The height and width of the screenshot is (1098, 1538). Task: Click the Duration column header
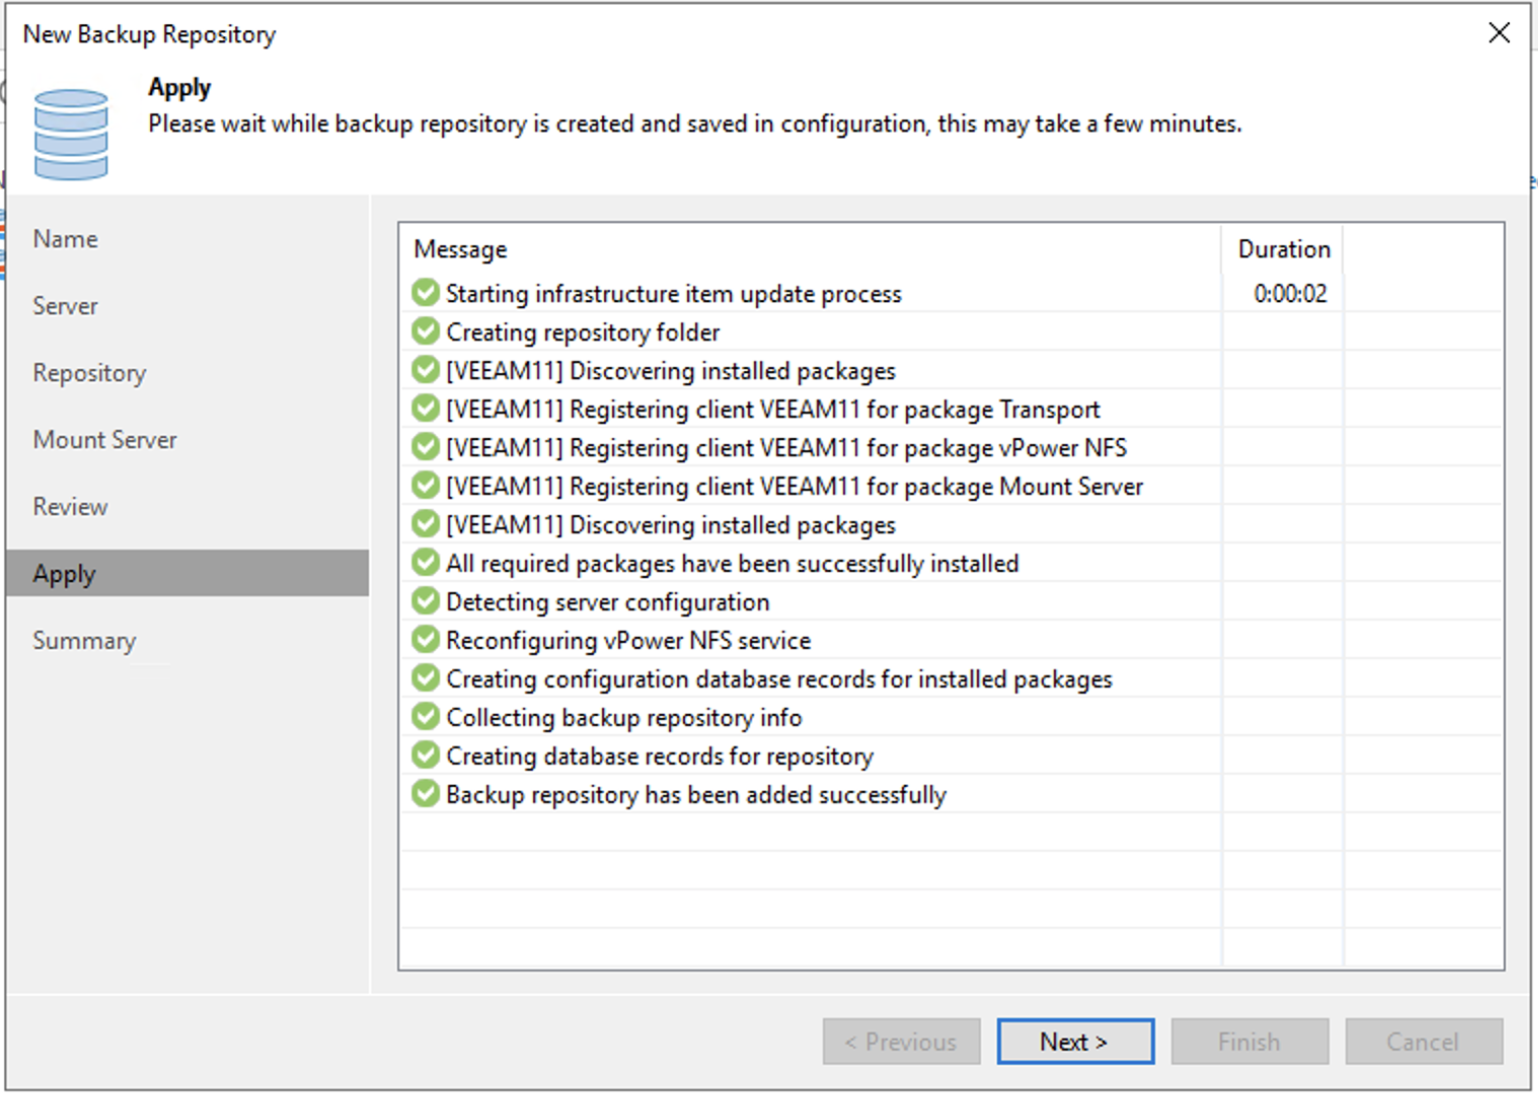point(1283,249)
